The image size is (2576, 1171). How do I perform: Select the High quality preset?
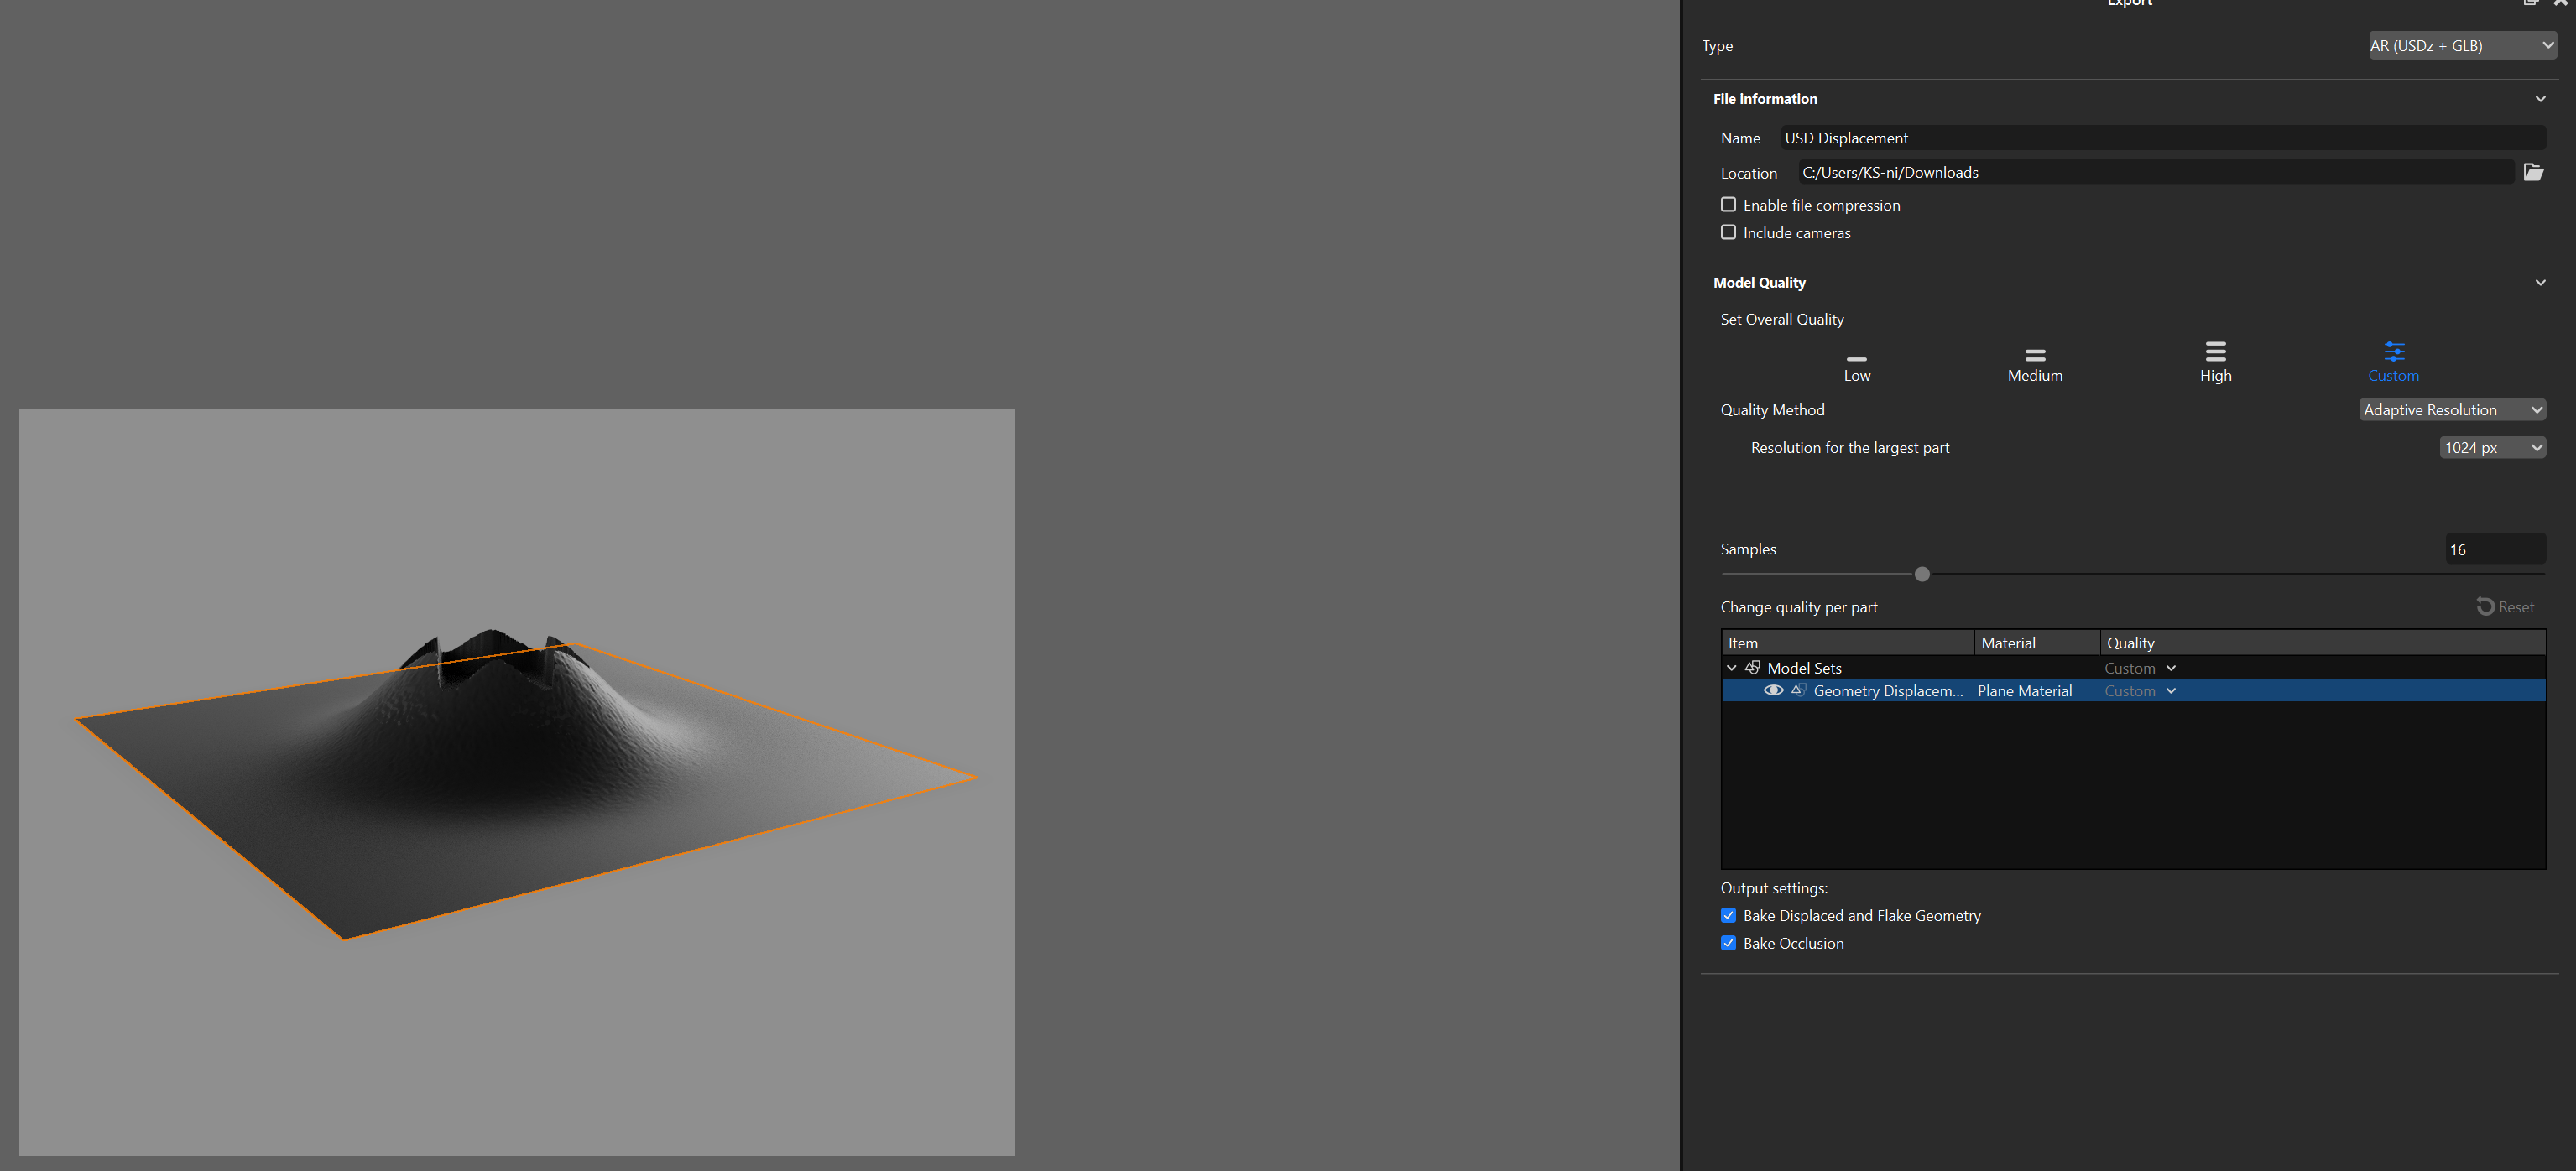2215,362
